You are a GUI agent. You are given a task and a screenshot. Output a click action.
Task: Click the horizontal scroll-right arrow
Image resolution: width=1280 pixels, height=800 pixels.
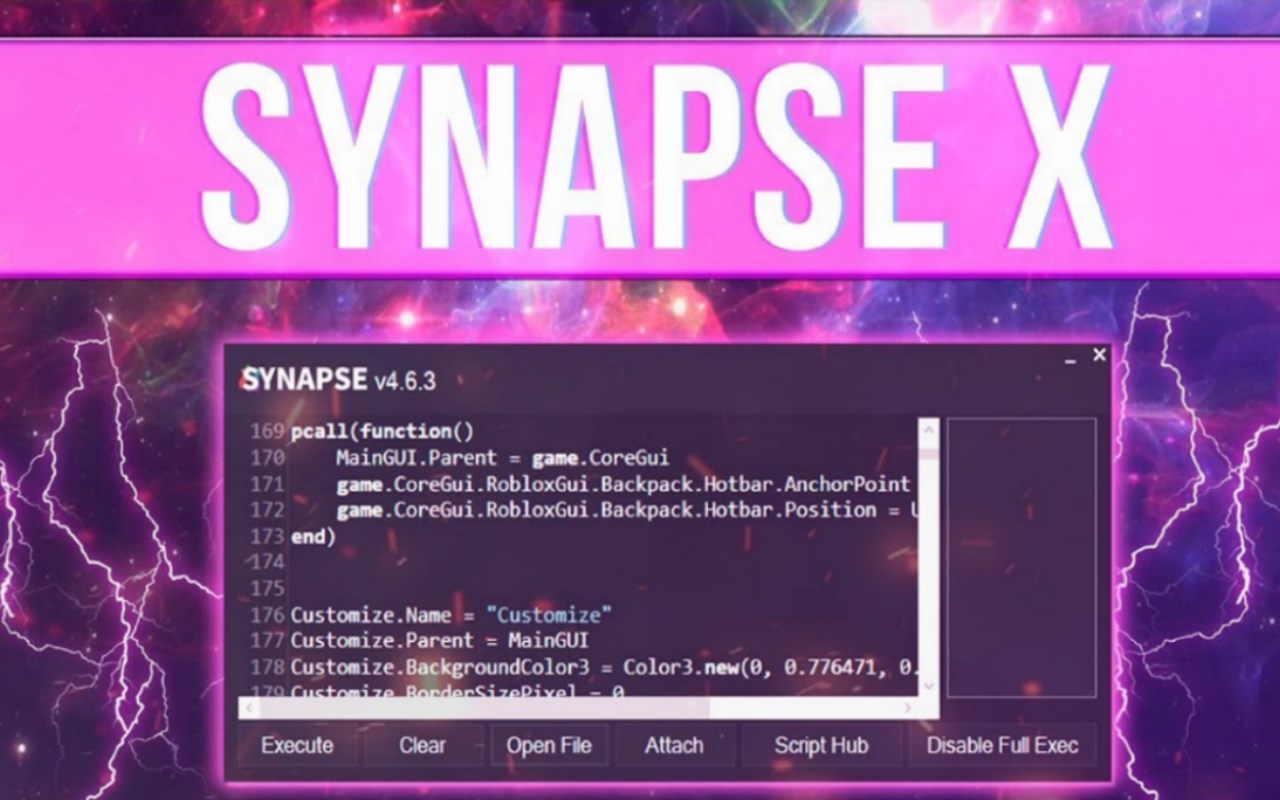pos(908,708)
